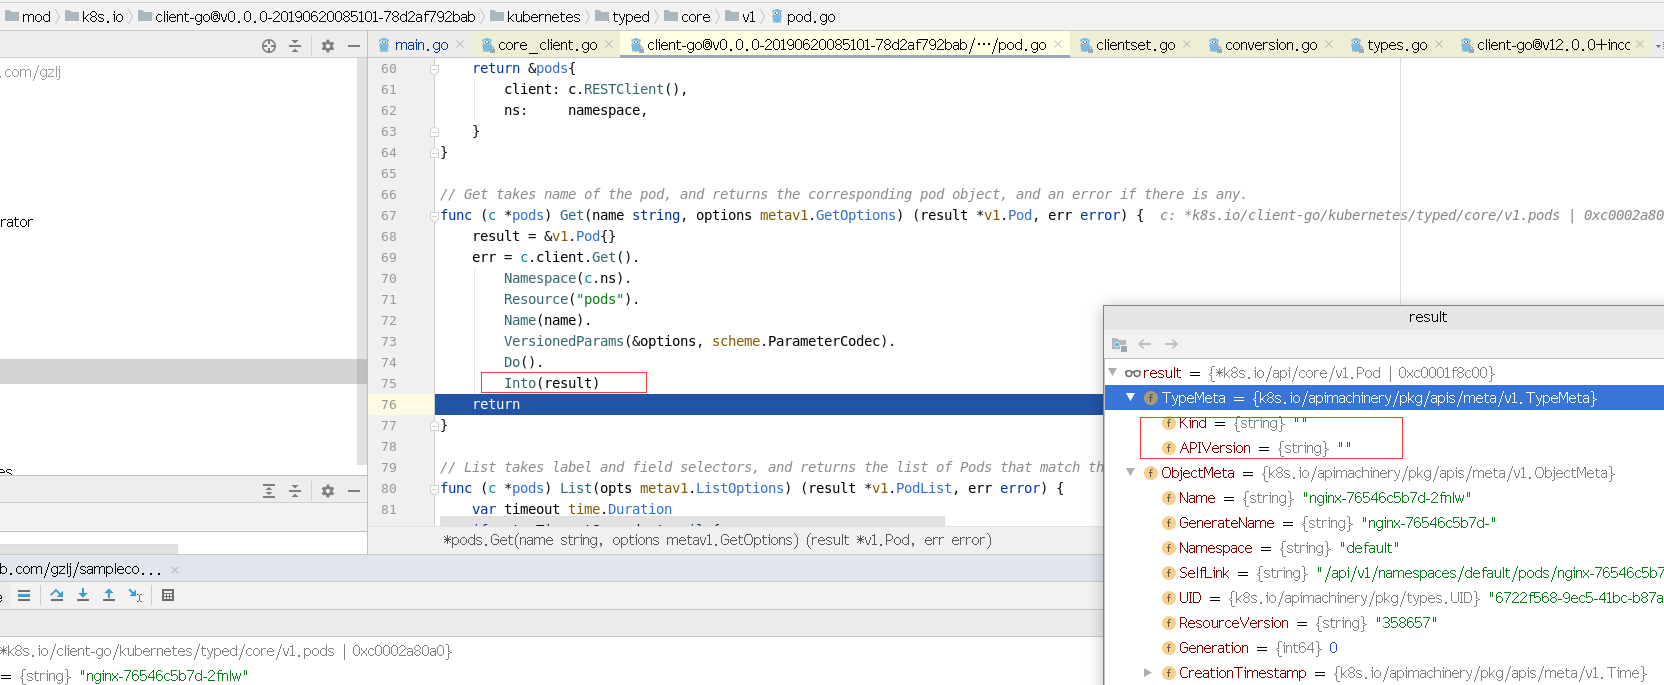Click the k8s.io breadcrumb folder

coord(95,17)
